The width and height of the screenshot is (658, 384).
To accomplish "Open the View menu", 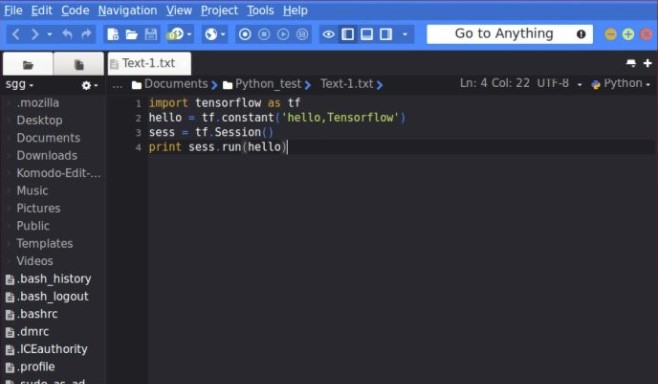I will pos(179,10).
